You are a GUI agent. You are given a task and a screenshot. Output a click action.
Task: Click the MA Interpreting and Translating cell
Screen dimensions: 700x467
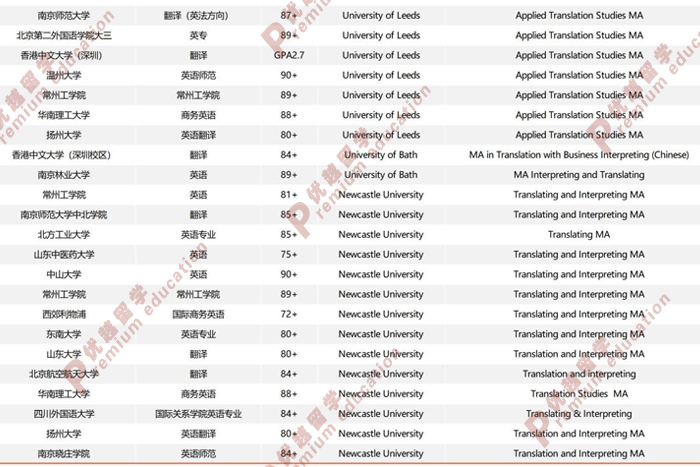(579, 175)
